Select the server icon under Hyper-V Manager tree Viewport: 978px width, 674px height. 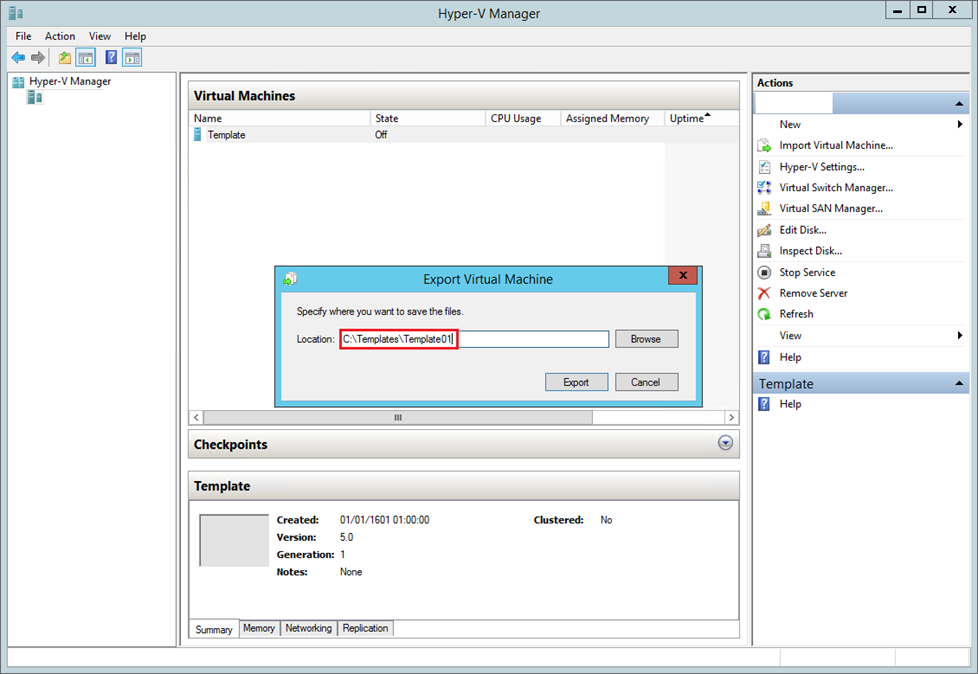34,97
